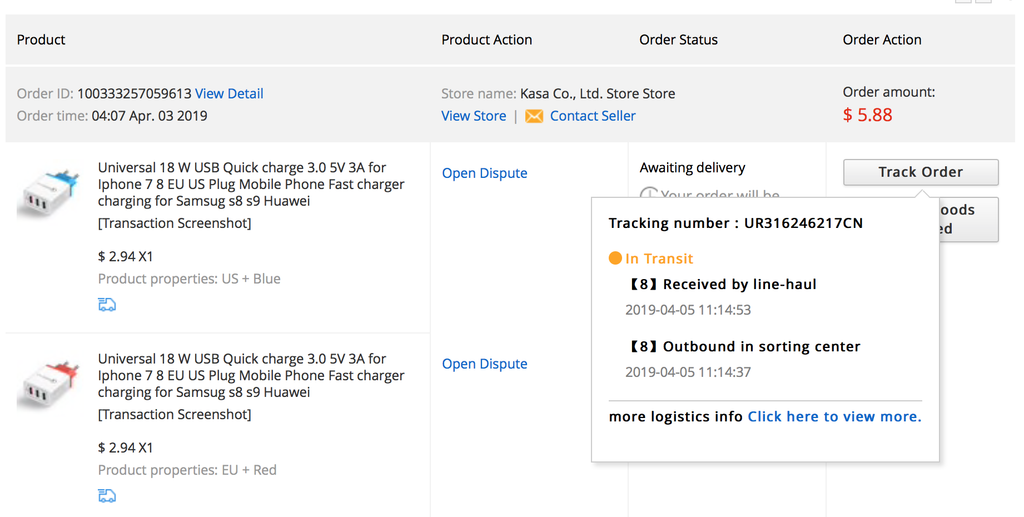Click timestamp 2019-04-05 11:14:37
Viewport: 1024px width, 517px height.
click(x=688, y=372)
